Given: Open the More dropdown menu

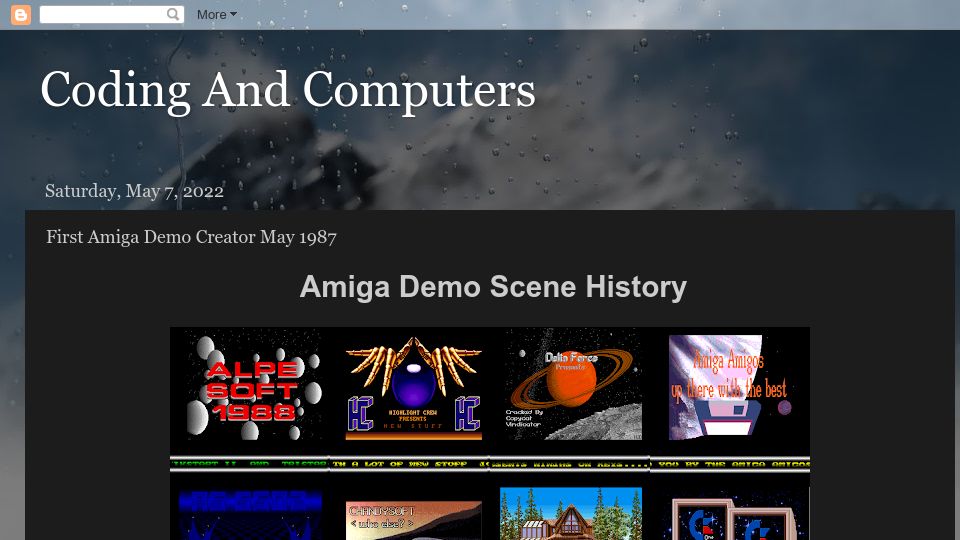Looking at the screenshot, I should pos(217,15).
